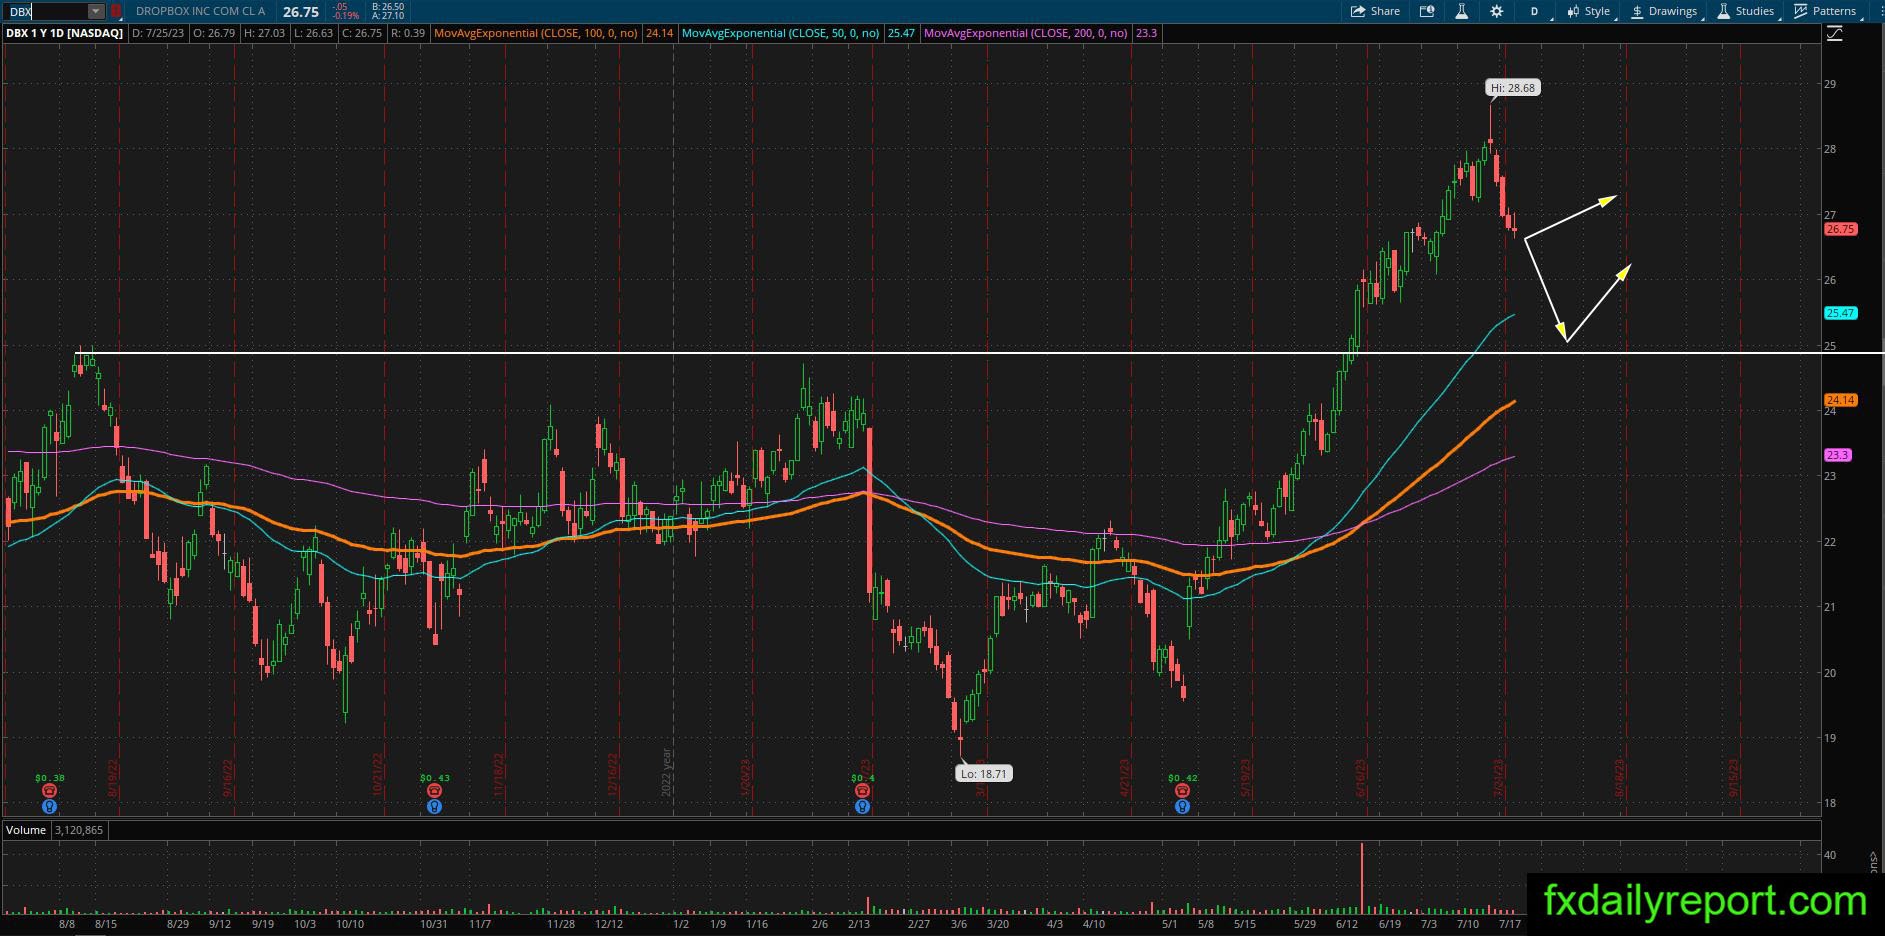Click the Volume study label
This screenshot has height=936, width=1885.
tap(26, 830)
